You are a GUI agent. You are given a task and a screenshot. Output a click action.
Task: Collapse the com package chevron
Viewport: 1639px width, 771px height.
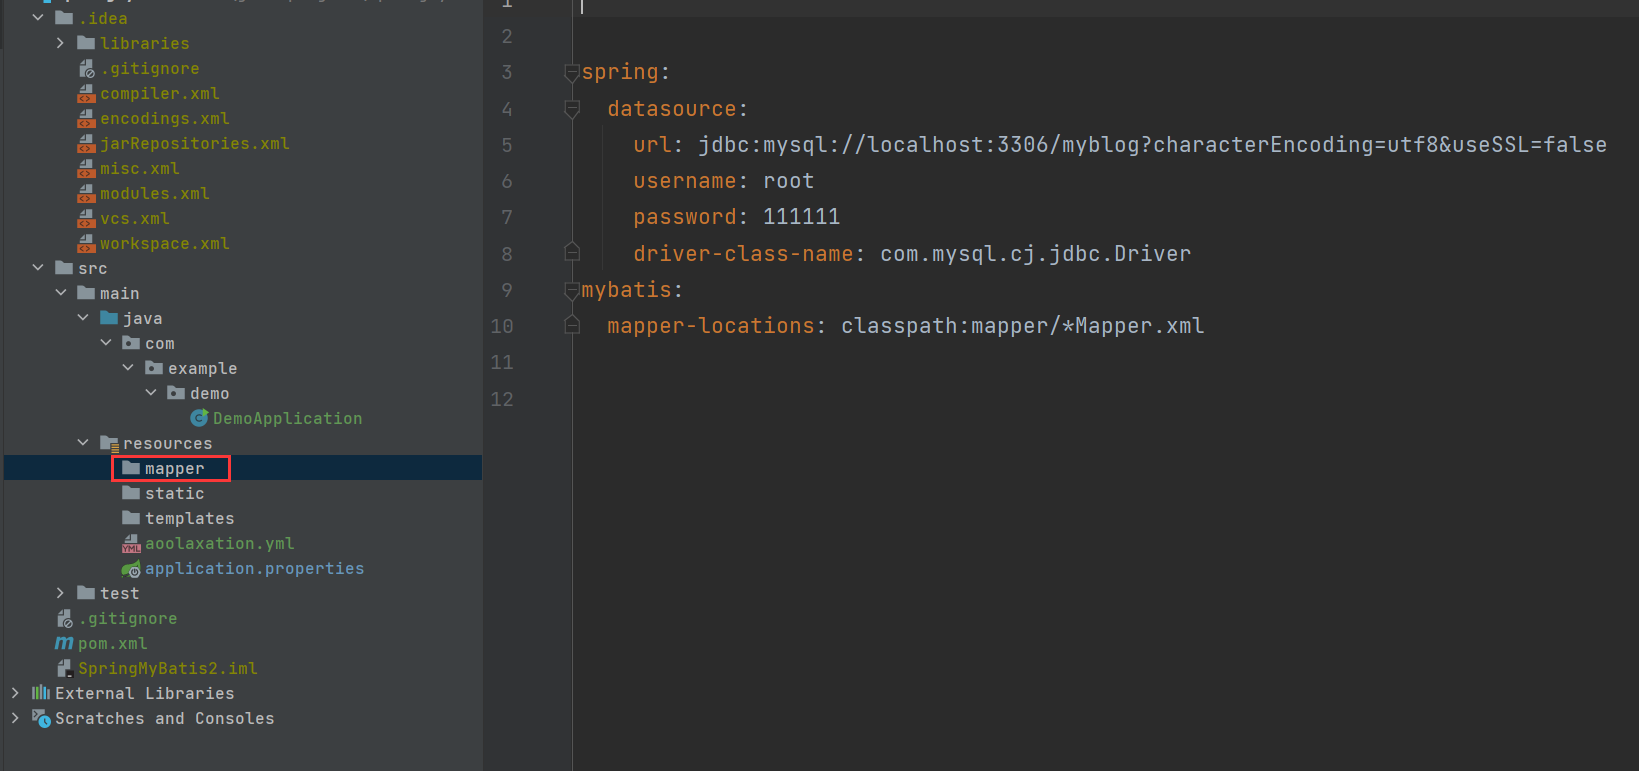click(106, 343)
